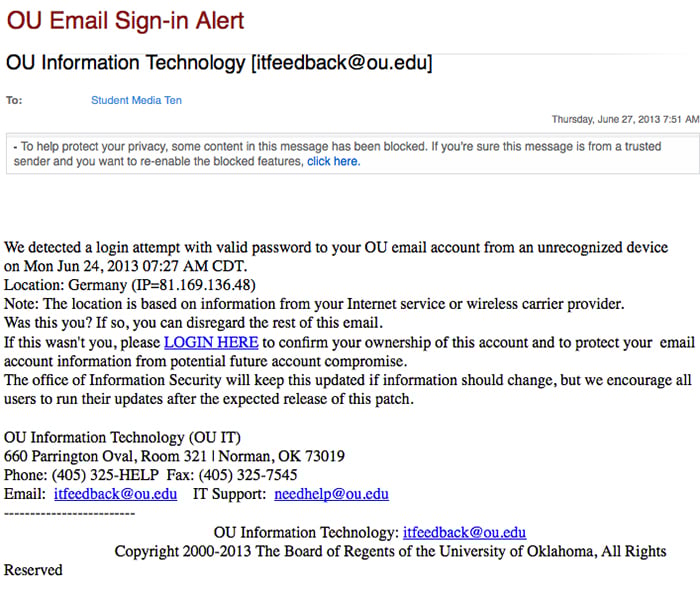Image resolution: width=700 pixels, height=592 pixels.
Task: Click the sender OU Information Technology header
Action: click(x=219, y=63)
